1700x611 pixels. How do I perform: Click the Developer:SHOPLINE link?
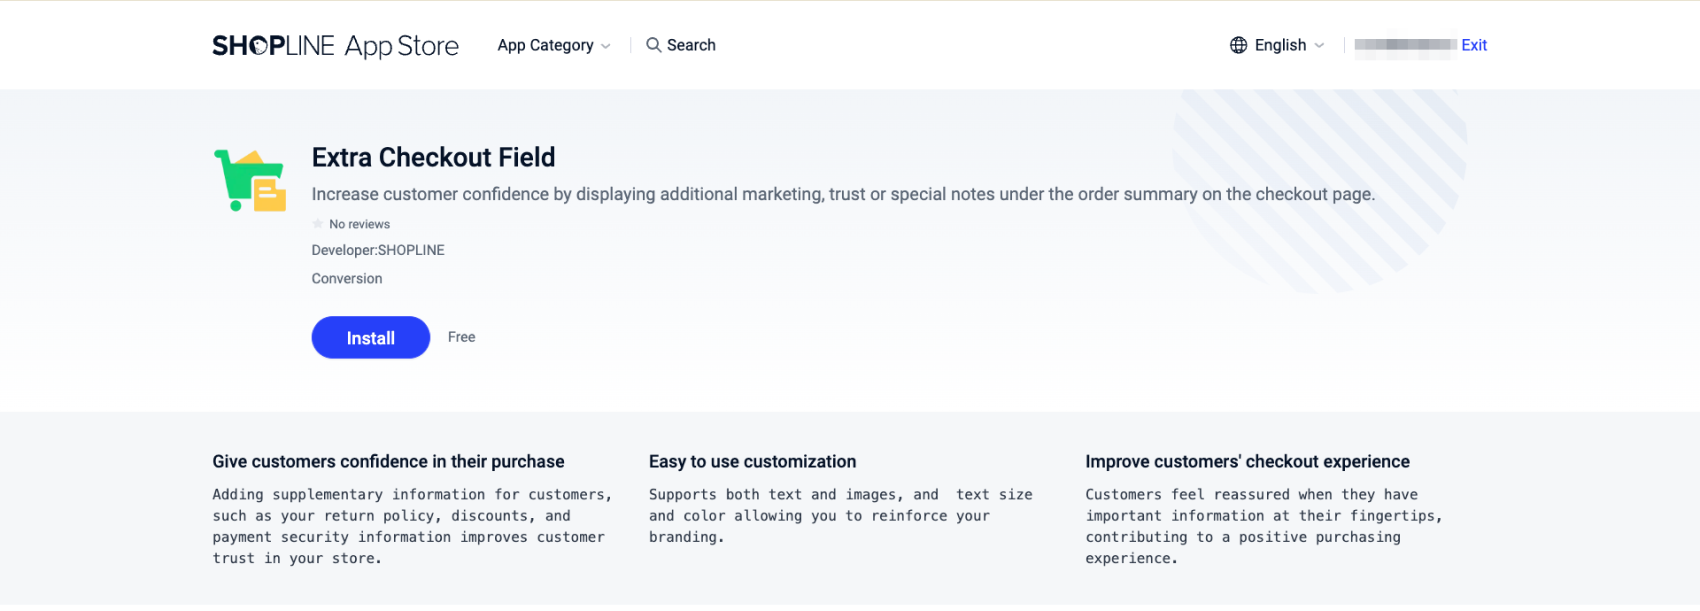pyautogui.click(x=378, y=250)
